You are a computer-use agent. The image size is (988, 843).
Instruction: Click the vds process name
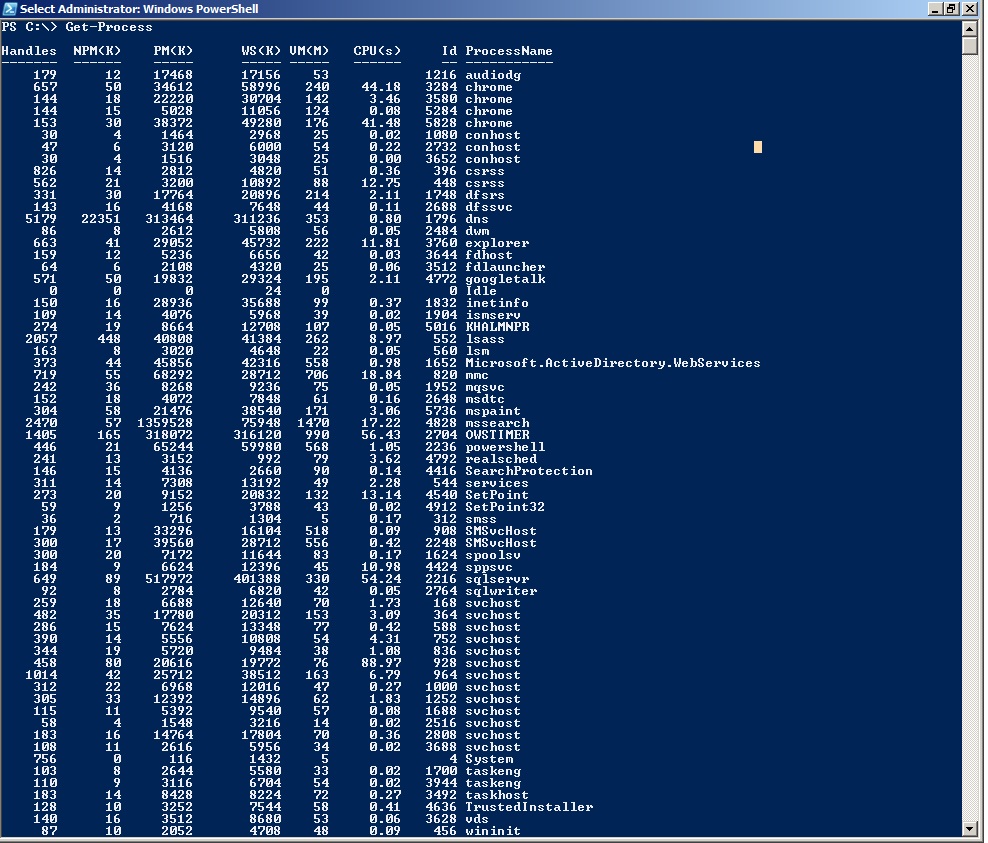tap(477, 819)
